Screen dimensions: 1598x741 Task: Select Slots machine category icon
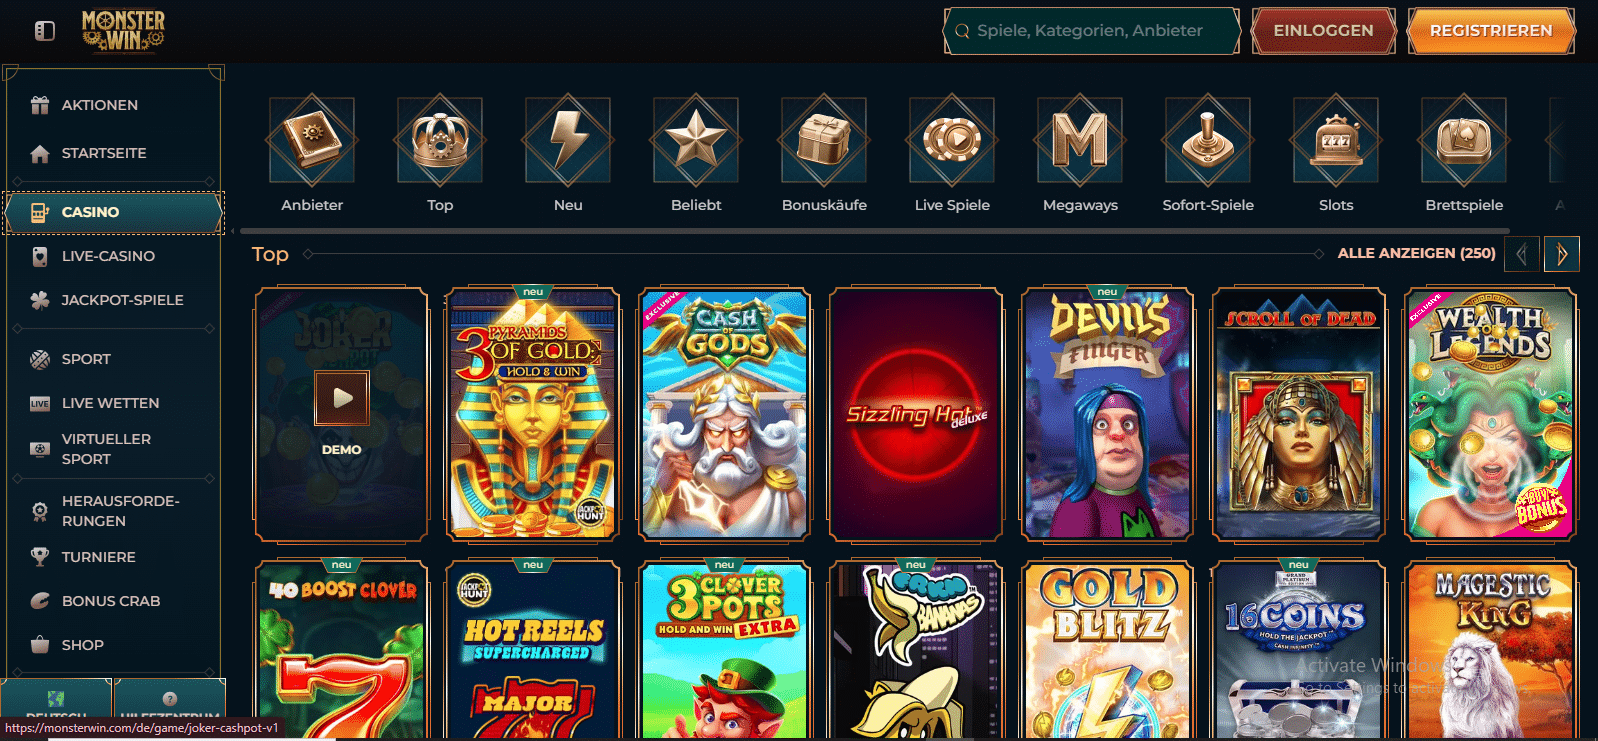(1336, 141)
